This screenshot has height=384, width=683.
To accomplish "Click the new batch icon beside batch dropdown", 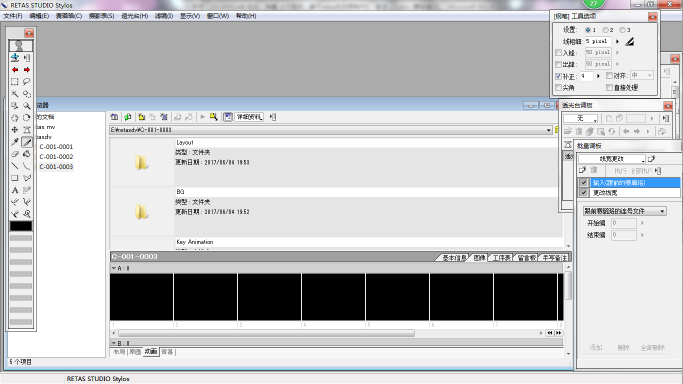I will point(652,159).
